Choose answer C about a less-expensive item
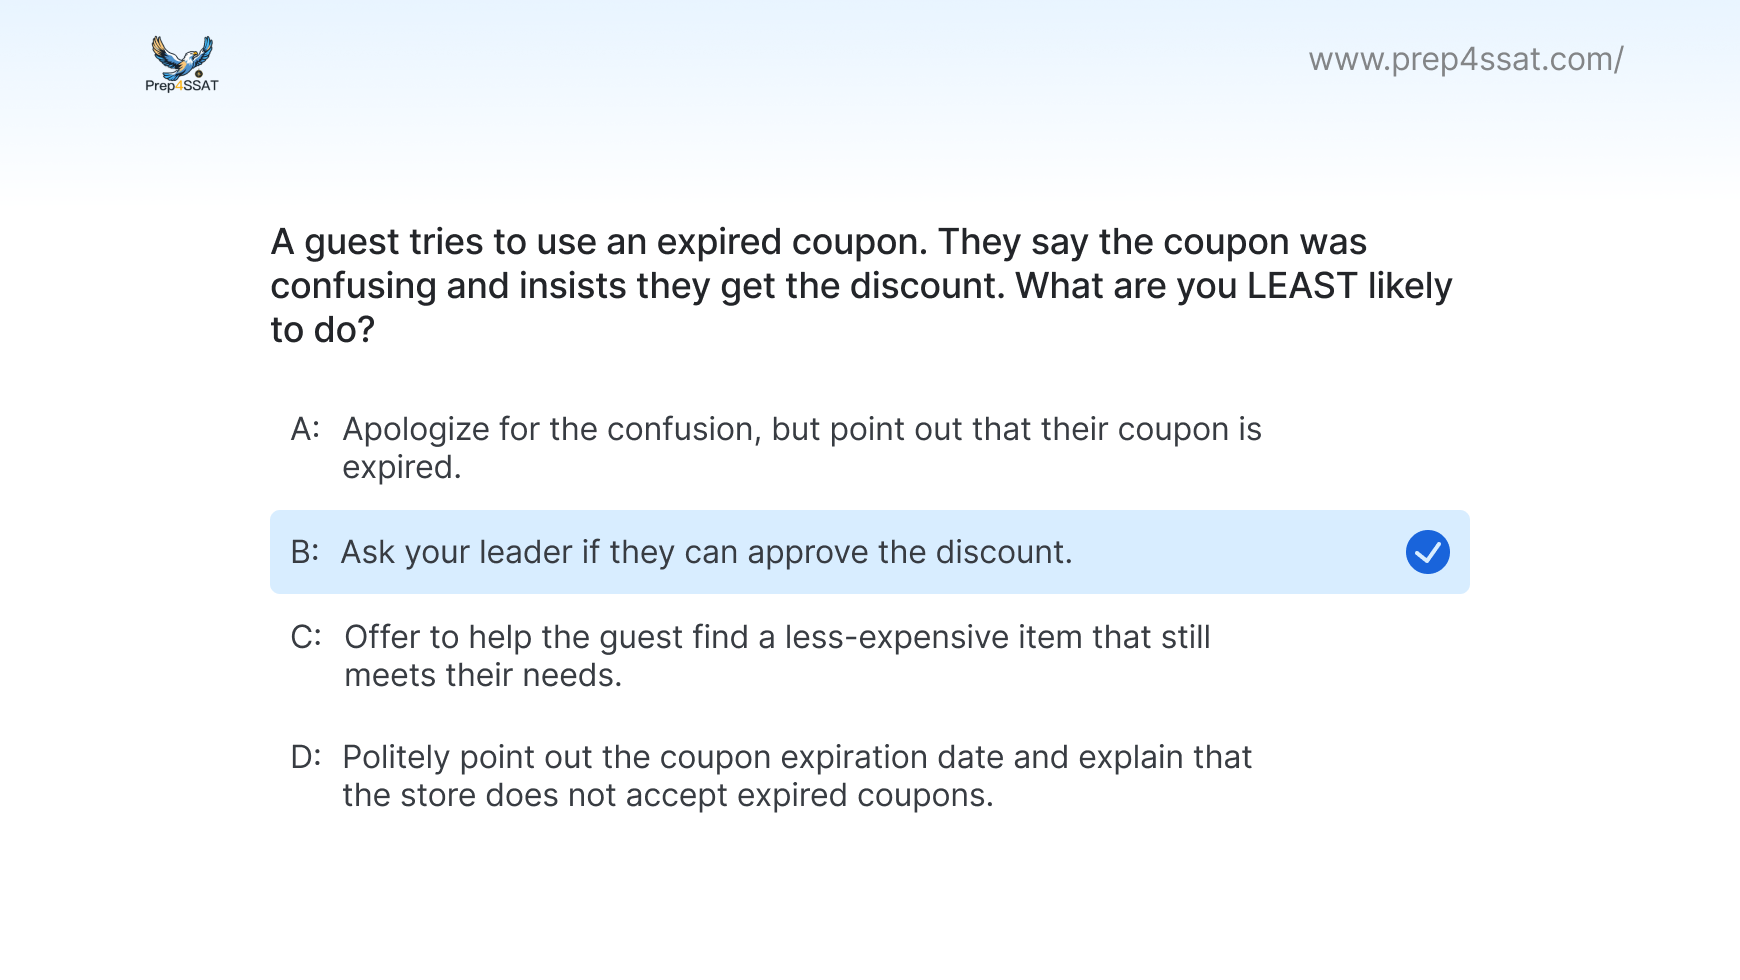 (777, 638)
